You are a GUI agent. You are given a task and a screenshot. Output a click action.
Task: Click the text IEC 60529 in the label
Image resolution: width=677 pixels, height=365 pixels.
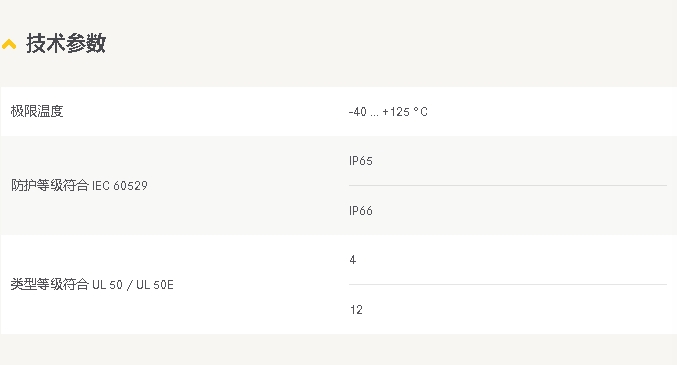pos(120,186)
